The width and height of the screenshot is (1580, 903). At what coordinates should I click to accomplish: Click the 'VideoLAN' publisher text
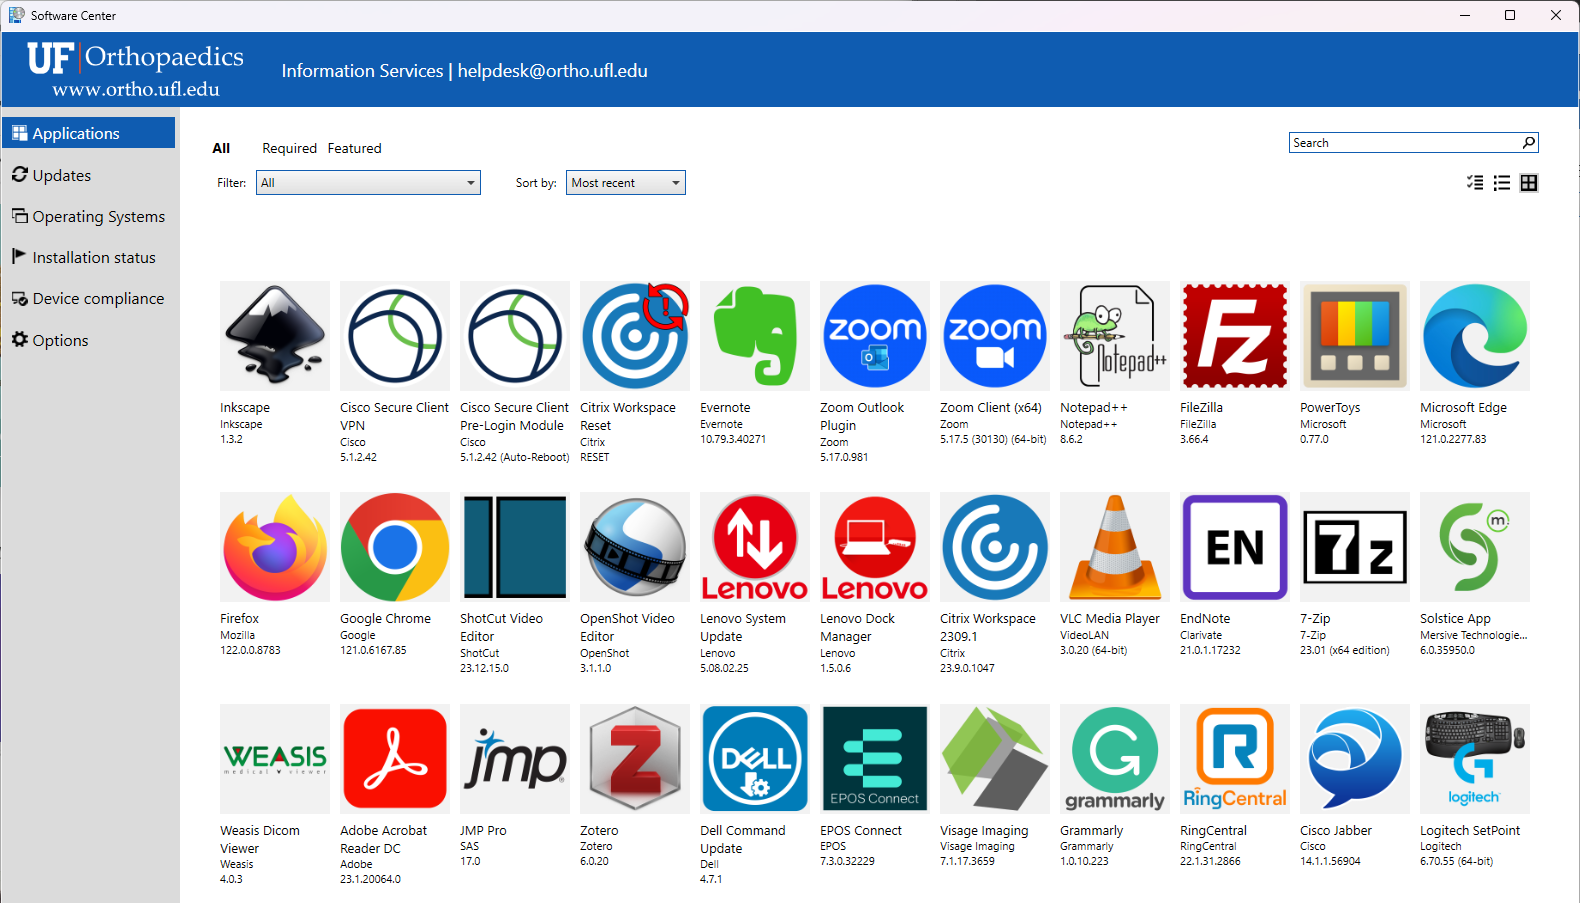tap(1084, 635)
